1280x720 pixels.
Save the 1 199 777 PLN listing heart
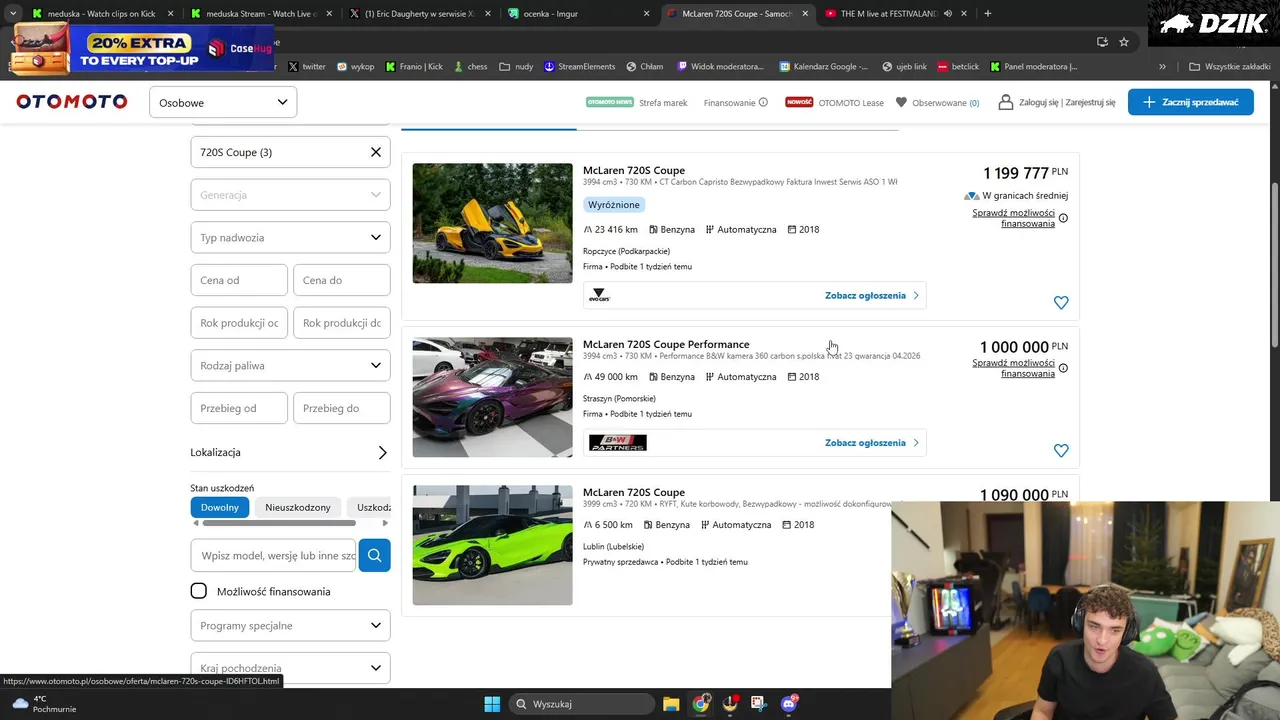click(1061, 302)
